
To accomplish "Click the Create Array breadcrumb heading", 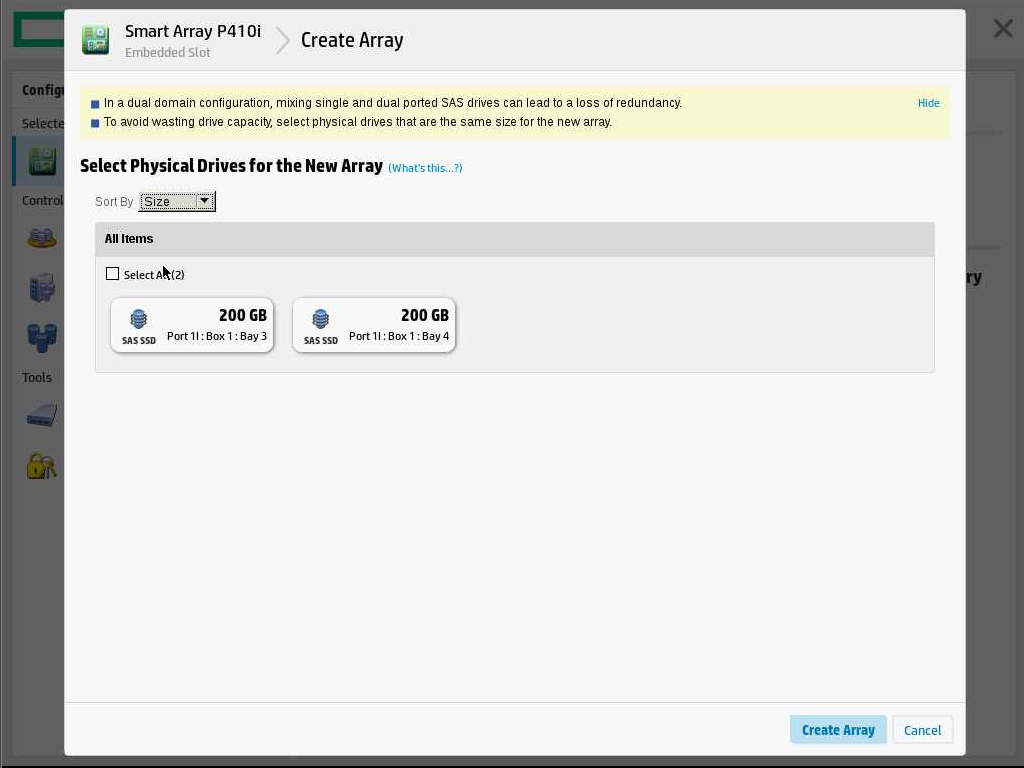I will [352, 40].
